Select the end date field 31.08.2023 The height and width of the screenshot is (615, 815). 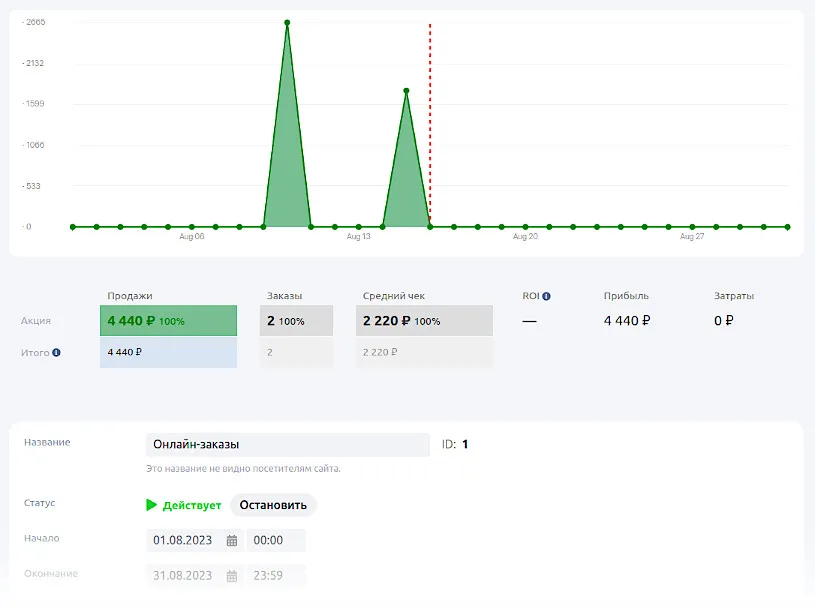coord(184,576)
